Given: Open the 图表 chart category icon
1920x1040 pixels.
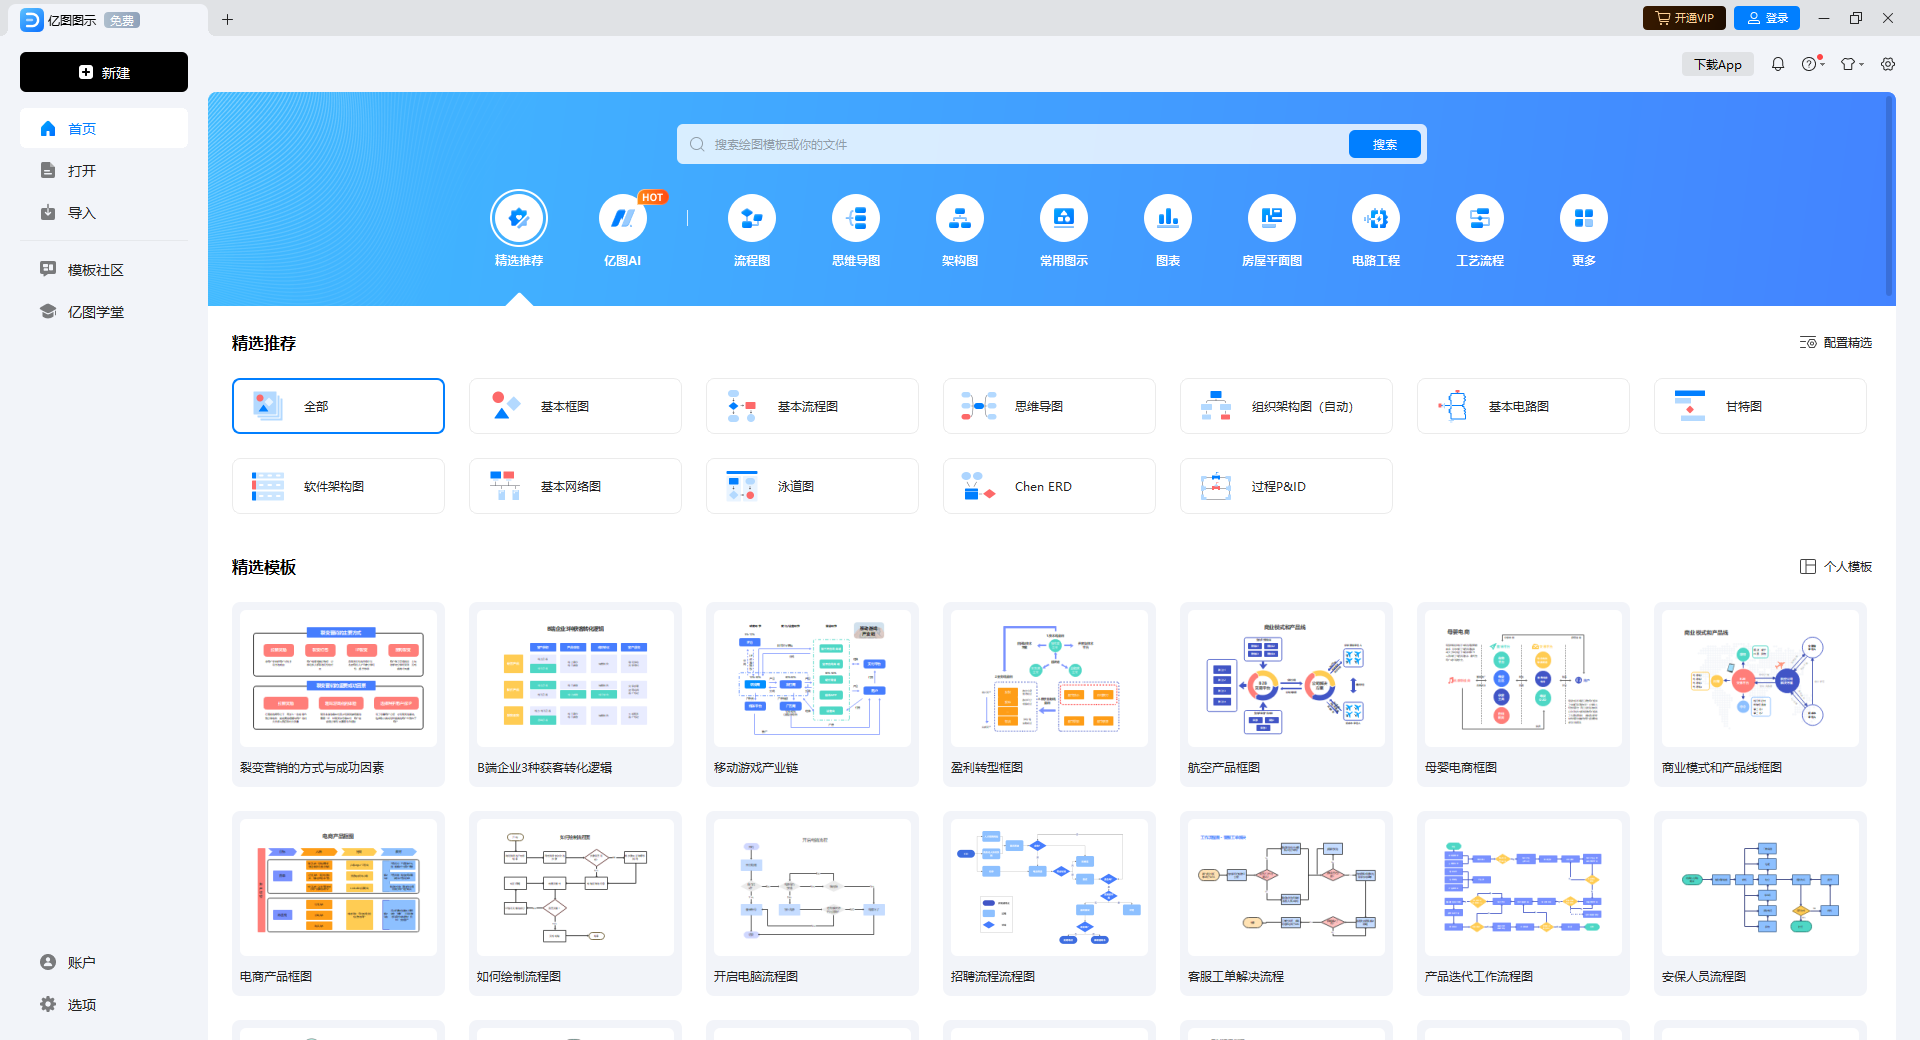Looking at the screenshot, I should pyautogui.click(x=1167, y=219).
